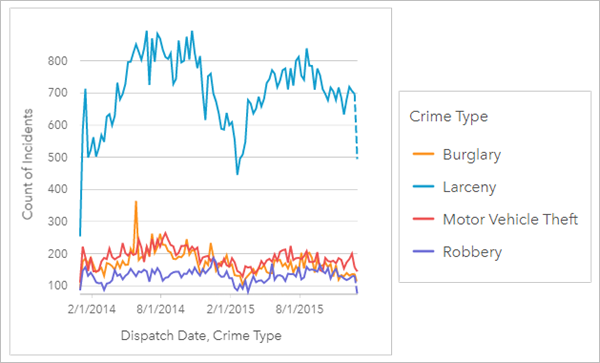
Task: Click the Dispatch Date, Crime Type axis label
Action: coord(201,336)
